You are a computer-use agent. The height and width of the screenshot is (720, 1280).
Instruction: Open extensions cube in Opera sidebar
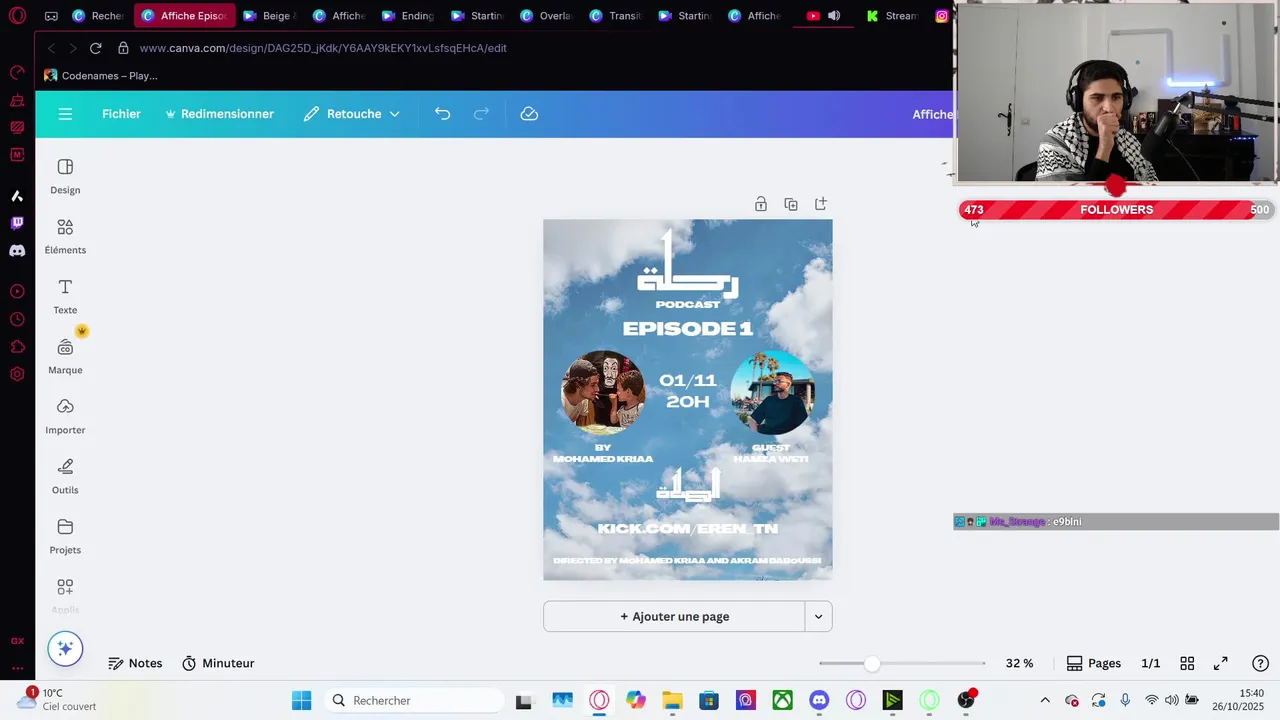tap(17, 347)
